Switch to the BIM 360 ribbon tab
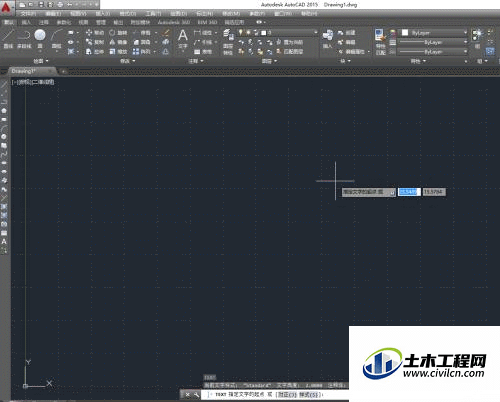The width and height of the screenshot is (500, 402). [207, 22]
